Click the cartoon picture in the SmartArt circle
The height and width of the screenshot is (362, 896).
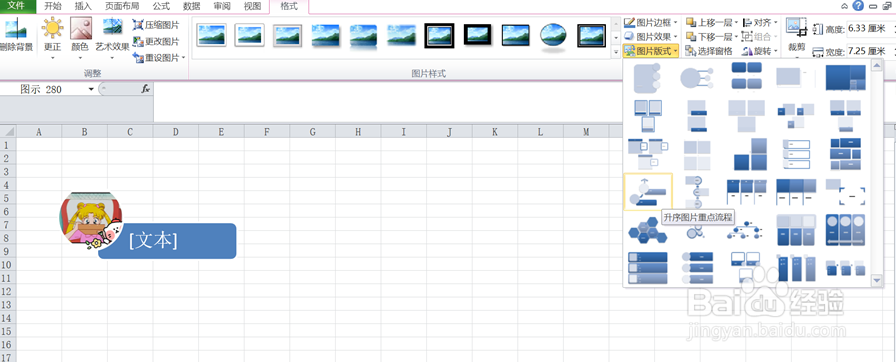point(90,220)
